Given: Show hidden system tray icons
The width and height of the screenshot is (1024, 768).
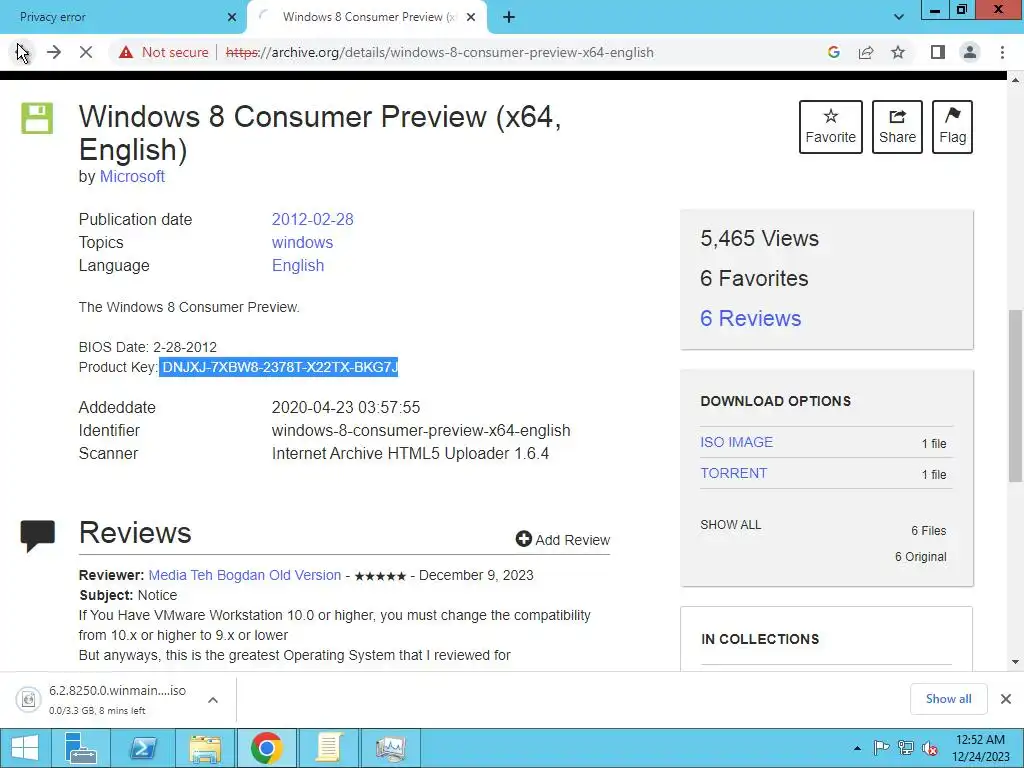Looking at the screenshot, I should tap(857, 748).
